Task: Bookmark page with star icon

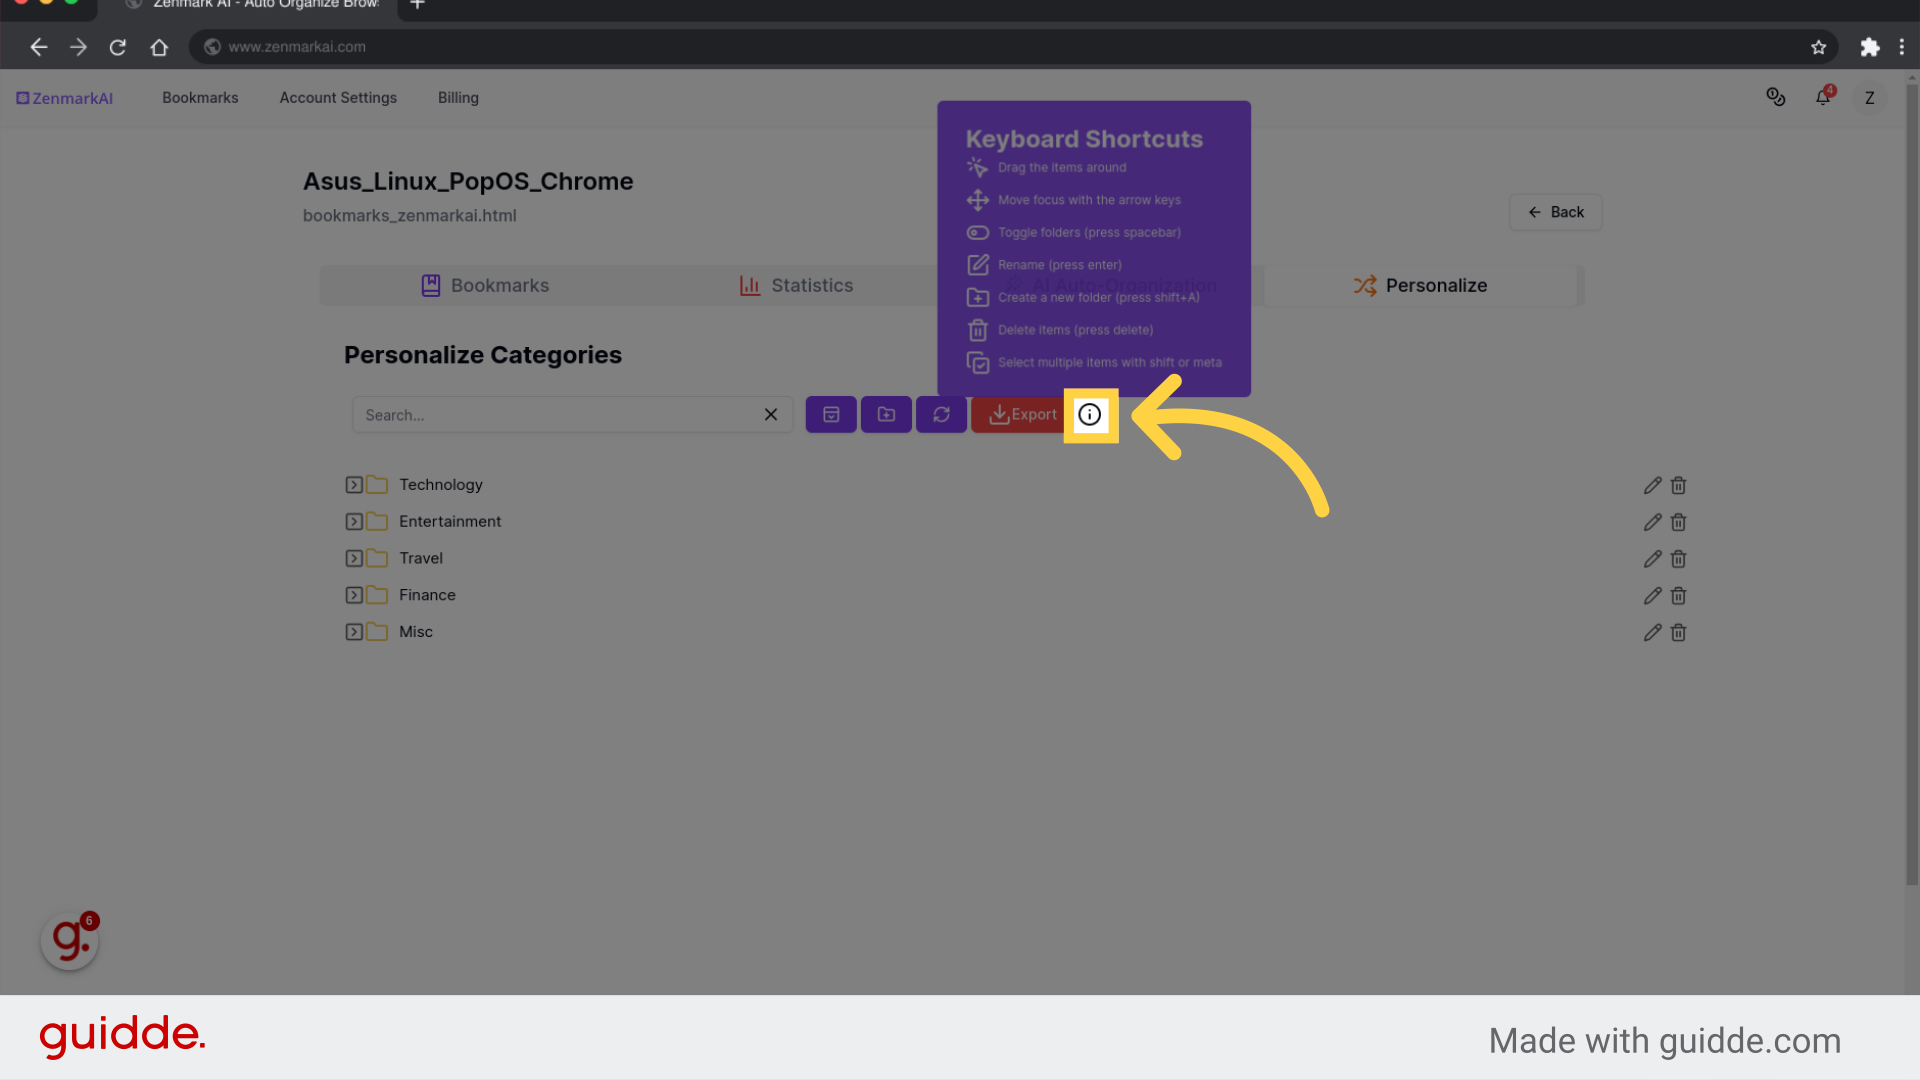Action: (x=1818, y=47)
